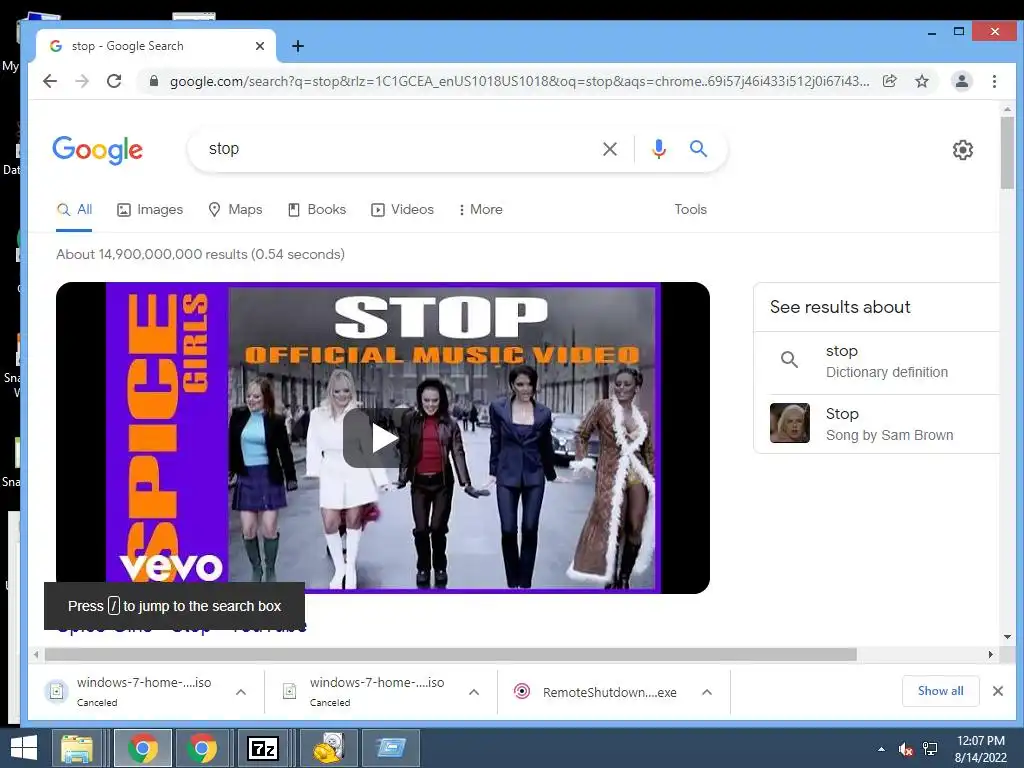The height and width of the screenshot is (768, 1024).
Task: Click the Sam Brown song thumbnail
Action: [x=790, y=423]
